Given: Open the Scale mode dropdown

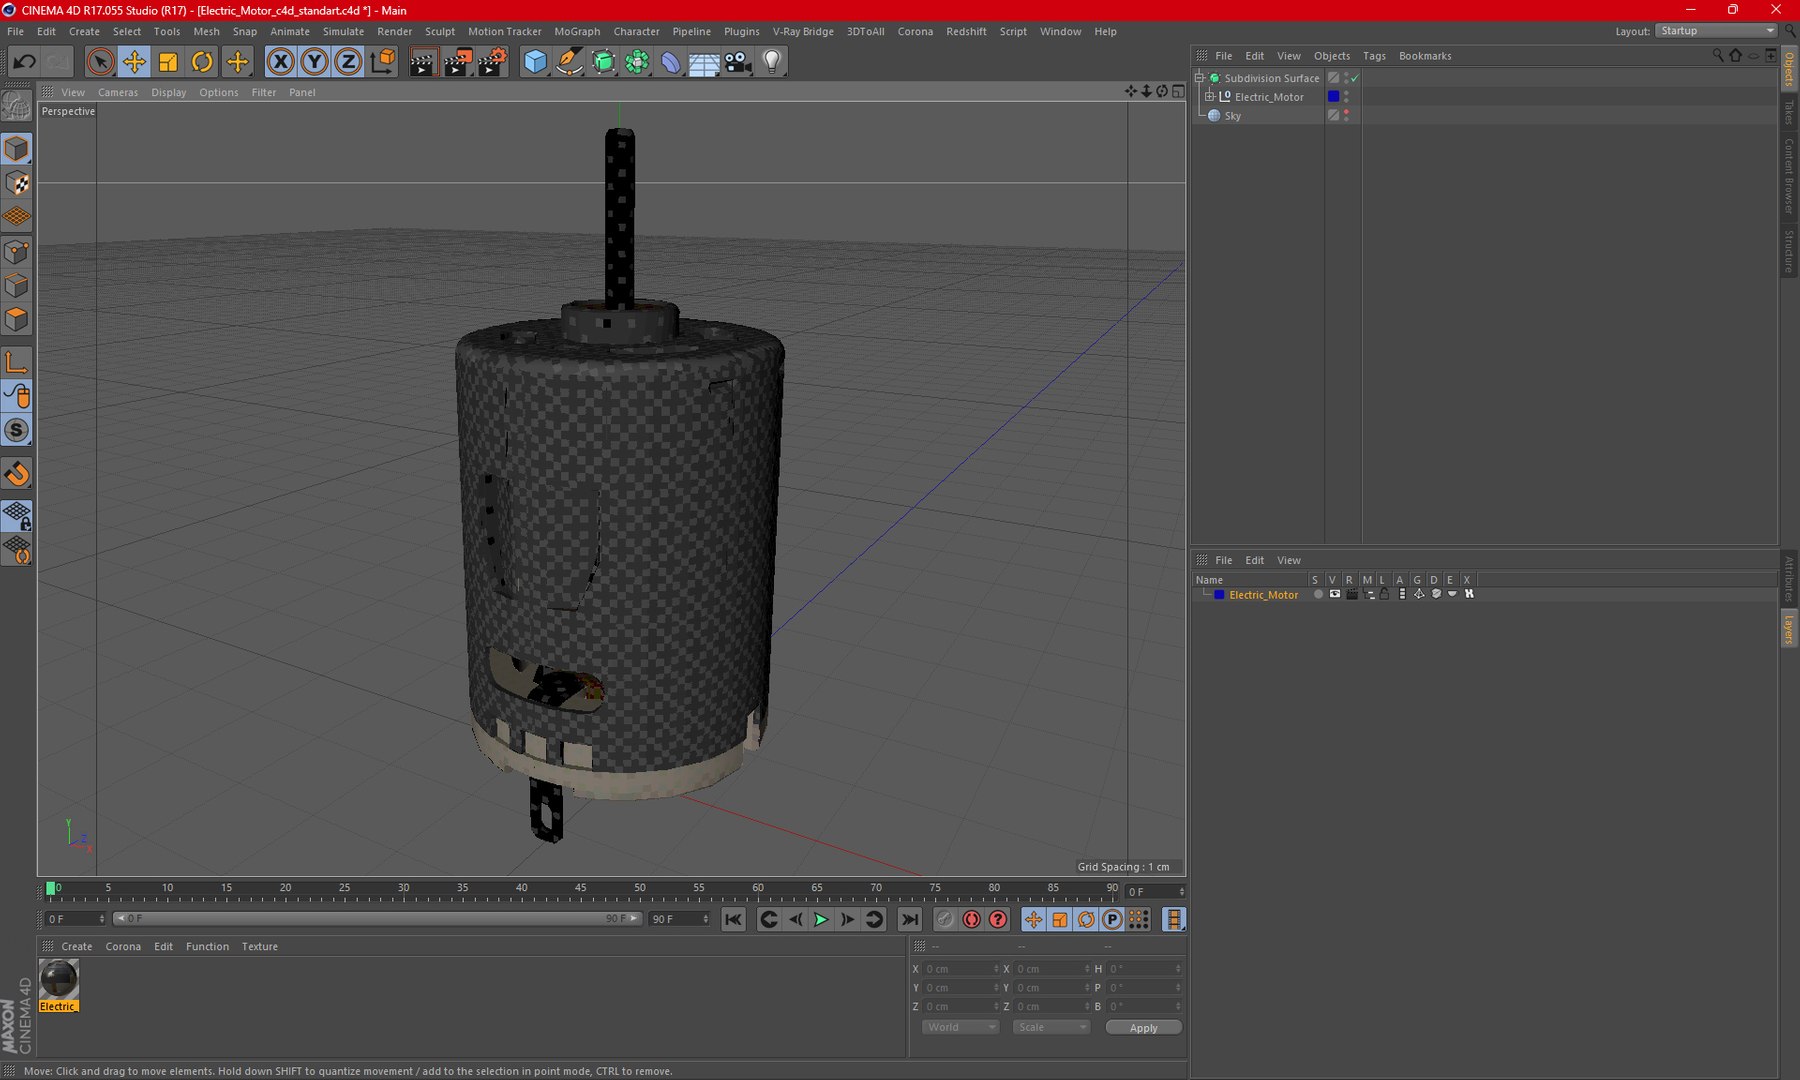Looking at the screenshot, I should [x=1050, y=1027].
